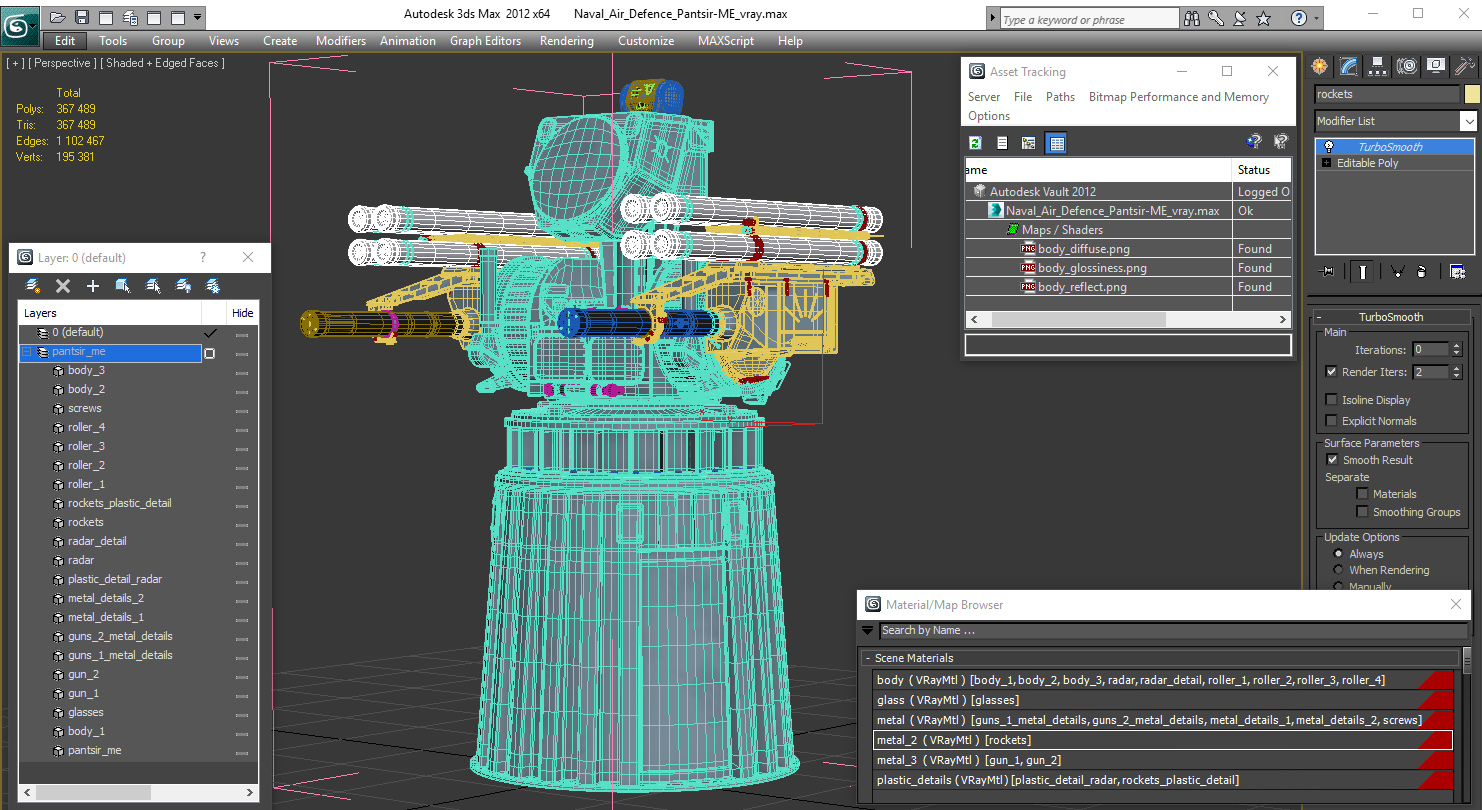This screenshot has height=810, width=1482.
Task: Click the Shaded + Edged Faces viewport label
Action: (x=165, y=63)
